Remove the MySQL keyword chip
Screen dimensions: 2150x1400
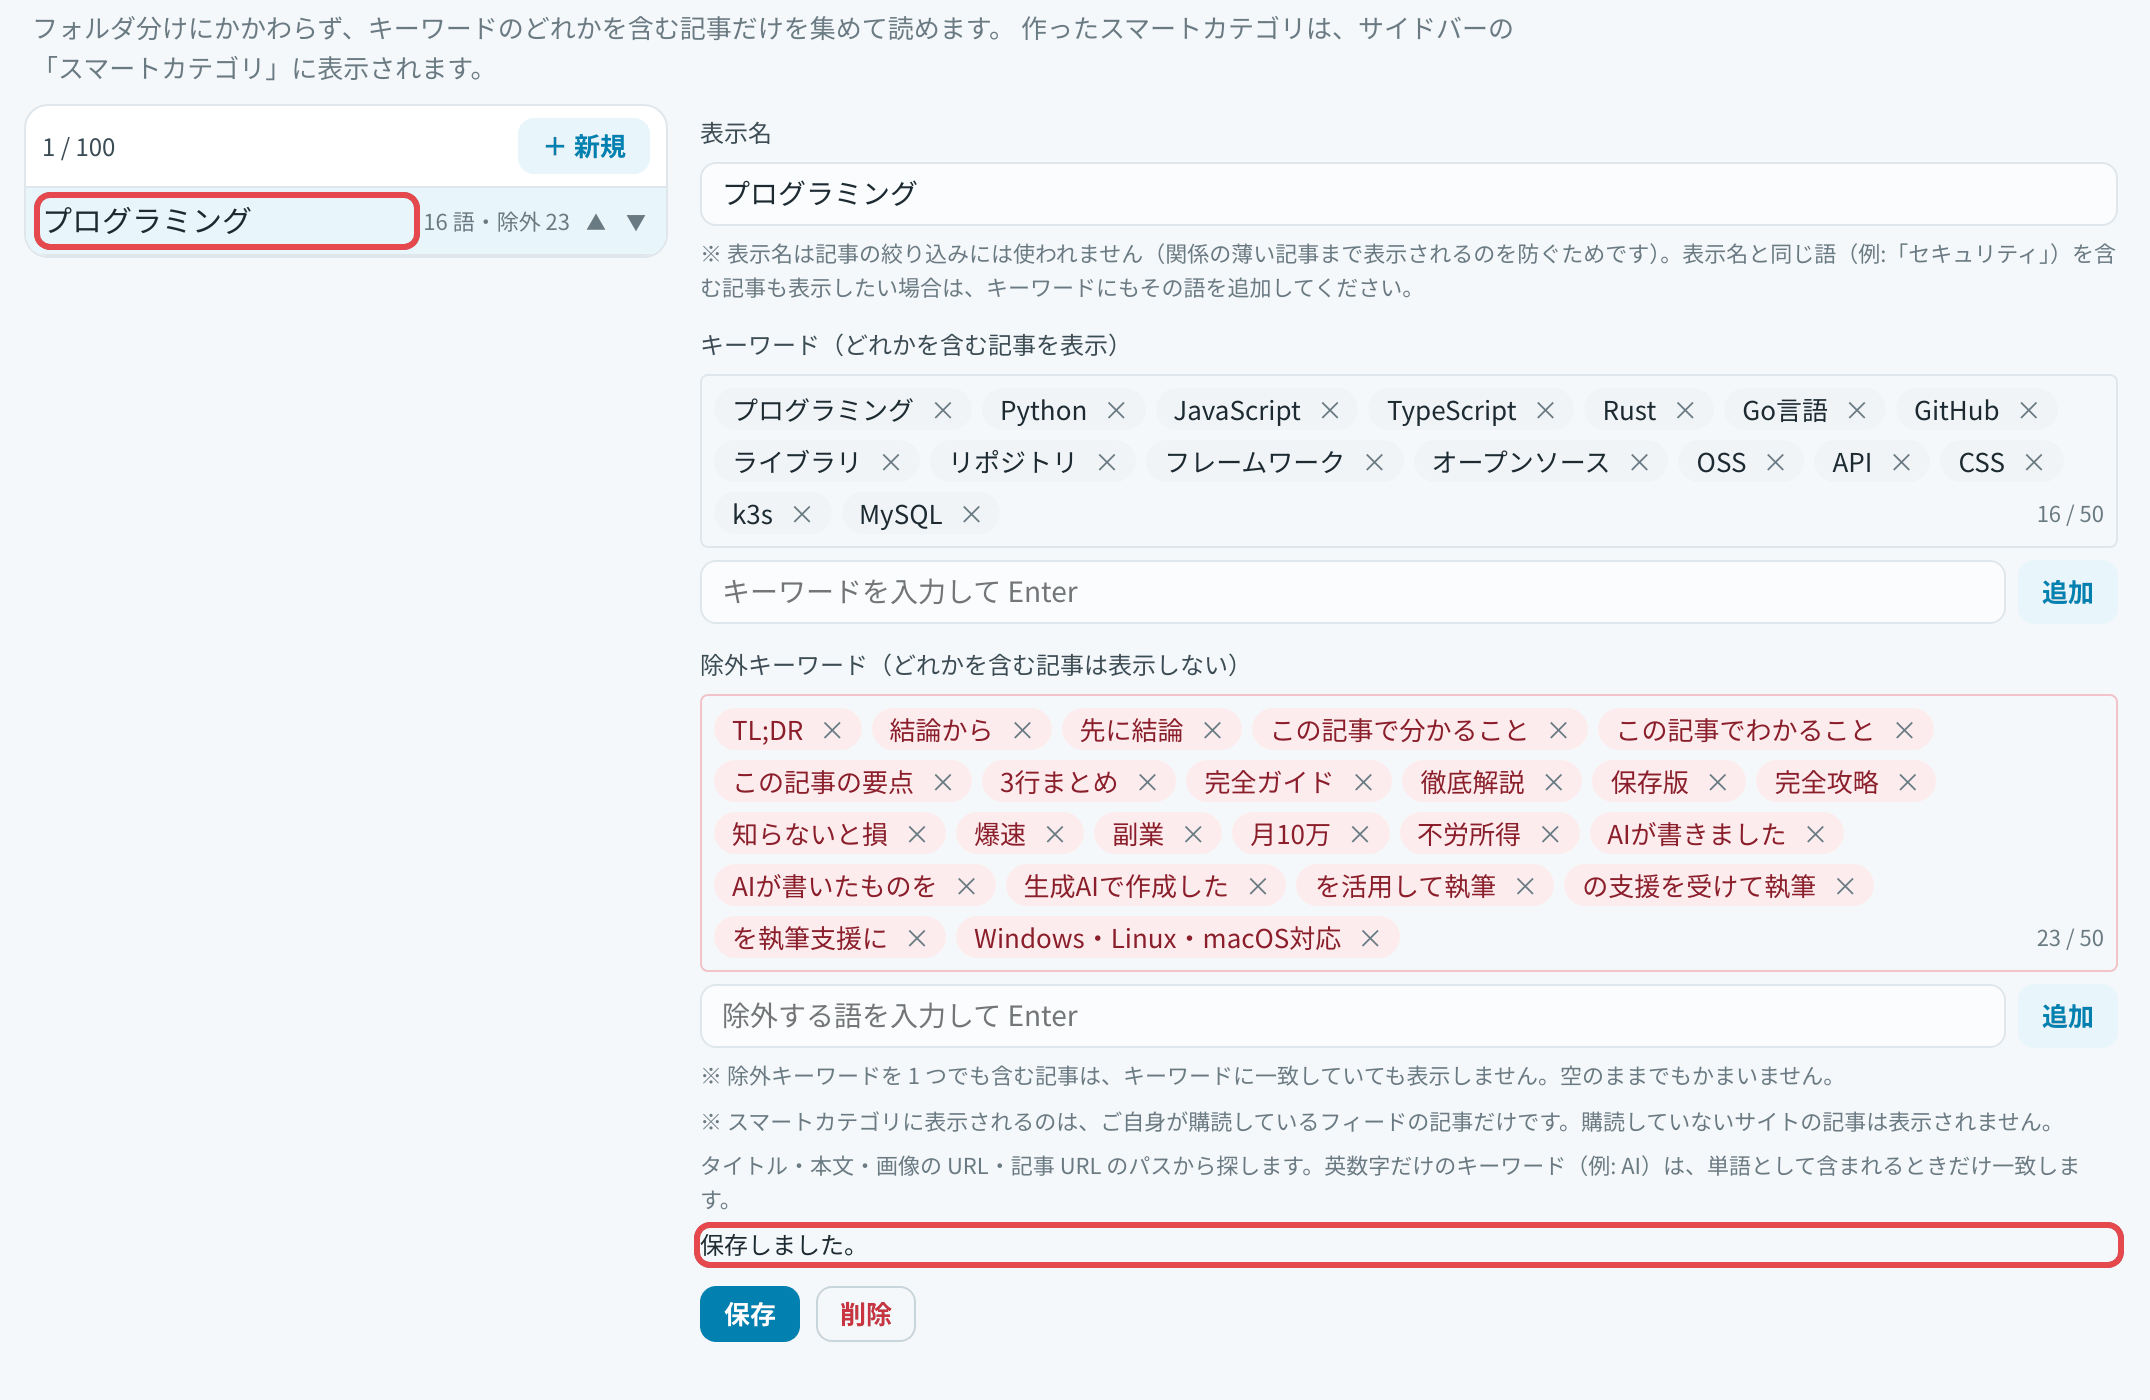coord(971,515)
